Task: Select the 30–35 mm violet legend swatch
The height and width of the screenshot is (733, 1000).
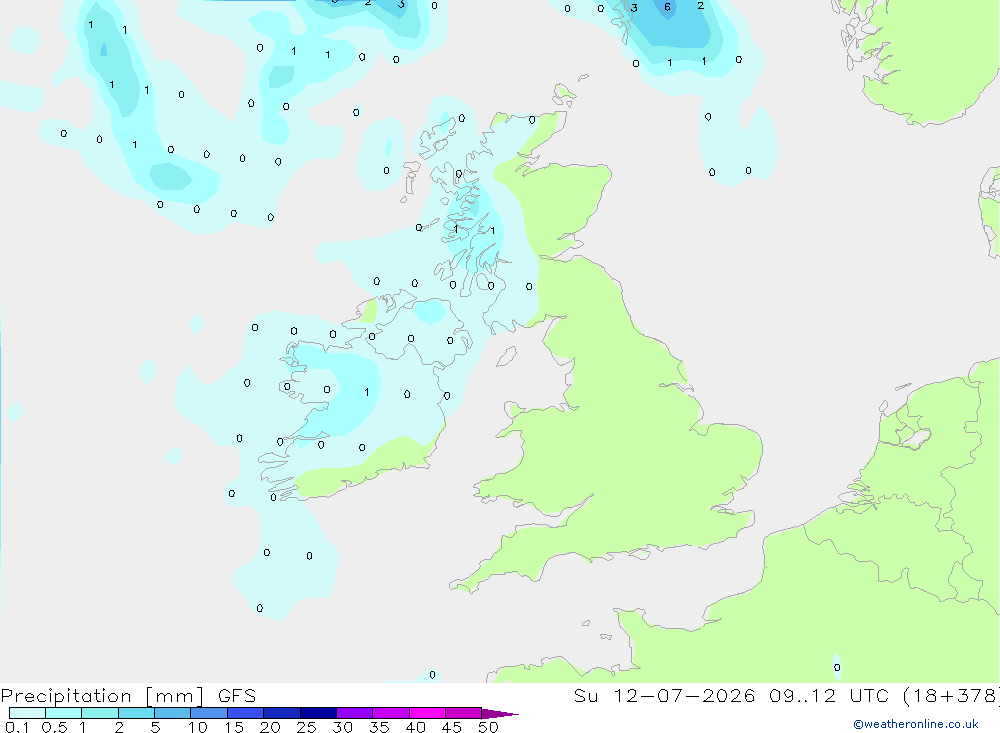Action: tap(354, 713)
